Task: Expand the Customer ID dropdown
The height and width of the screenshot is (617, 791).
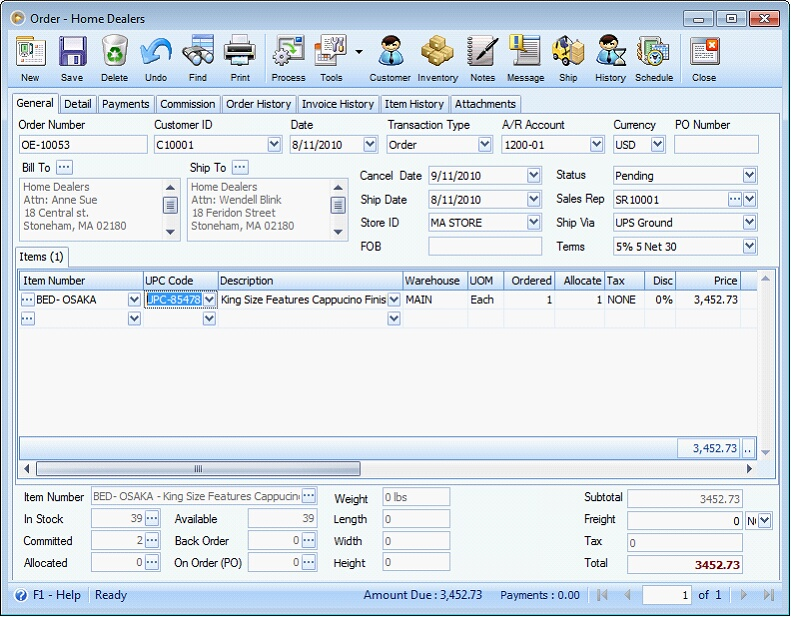Action: (274, 145)
